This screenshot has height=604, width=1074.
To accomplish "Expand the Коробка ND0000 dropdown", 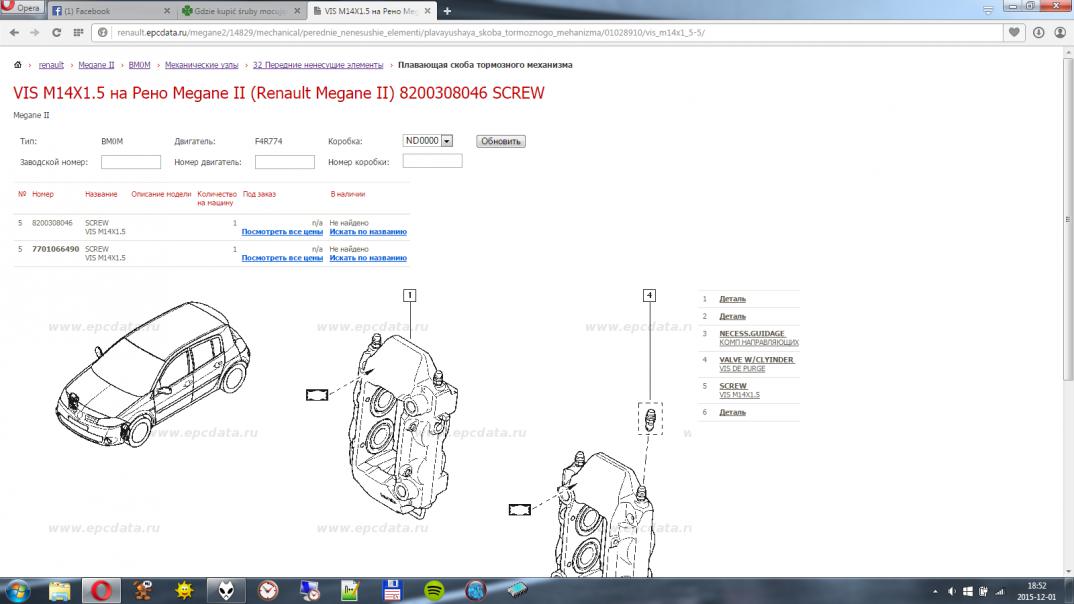I will coord(447,141).
